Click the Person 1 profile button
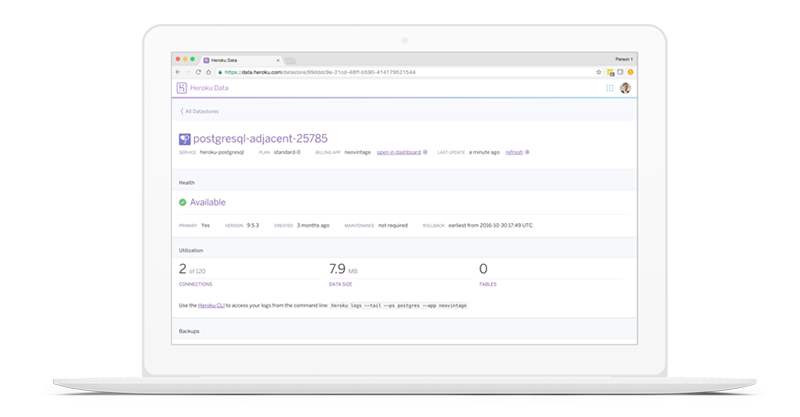 click(x=623, y=59)
